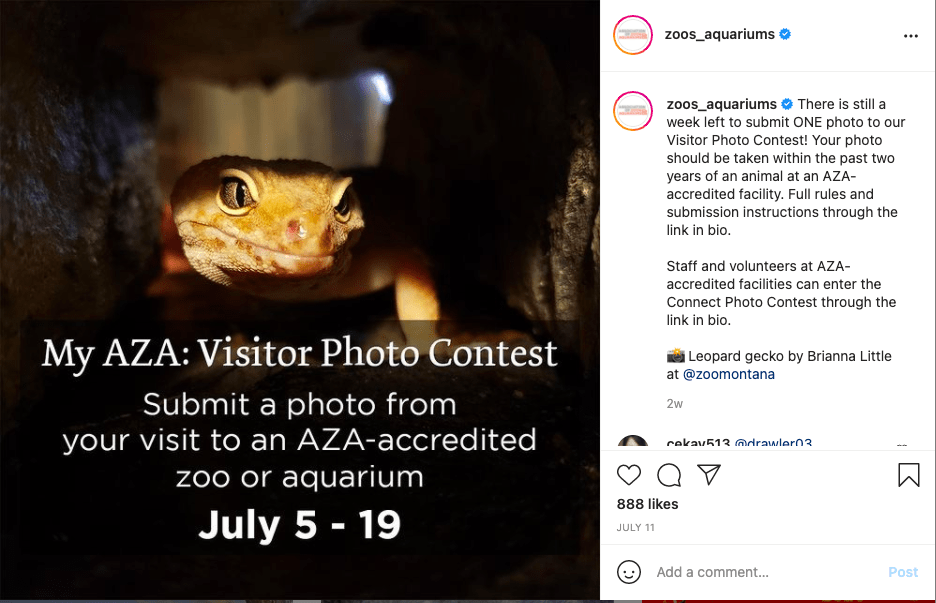Click the 2w caption timestamp

pos(675,404)
